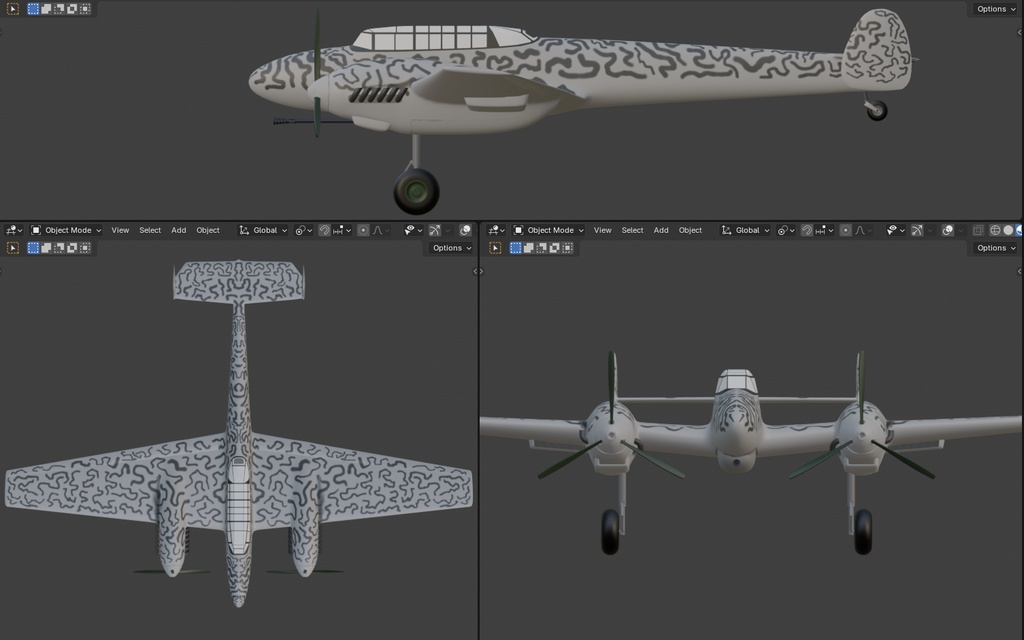Open editor type menu in bottom-left viewport
This screenshot has height=640, width=1024.
[x=14, y=230]
